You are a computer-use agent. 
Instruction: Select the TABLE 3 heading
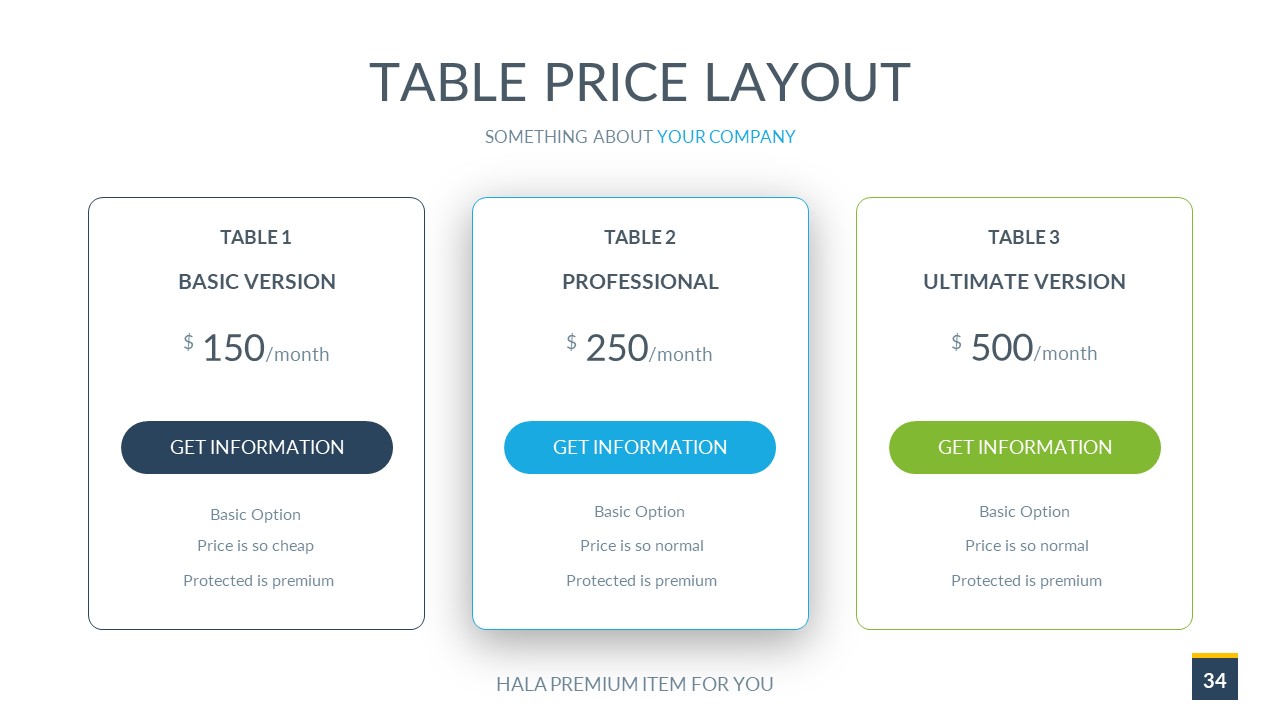click(x=1024, y=237)
